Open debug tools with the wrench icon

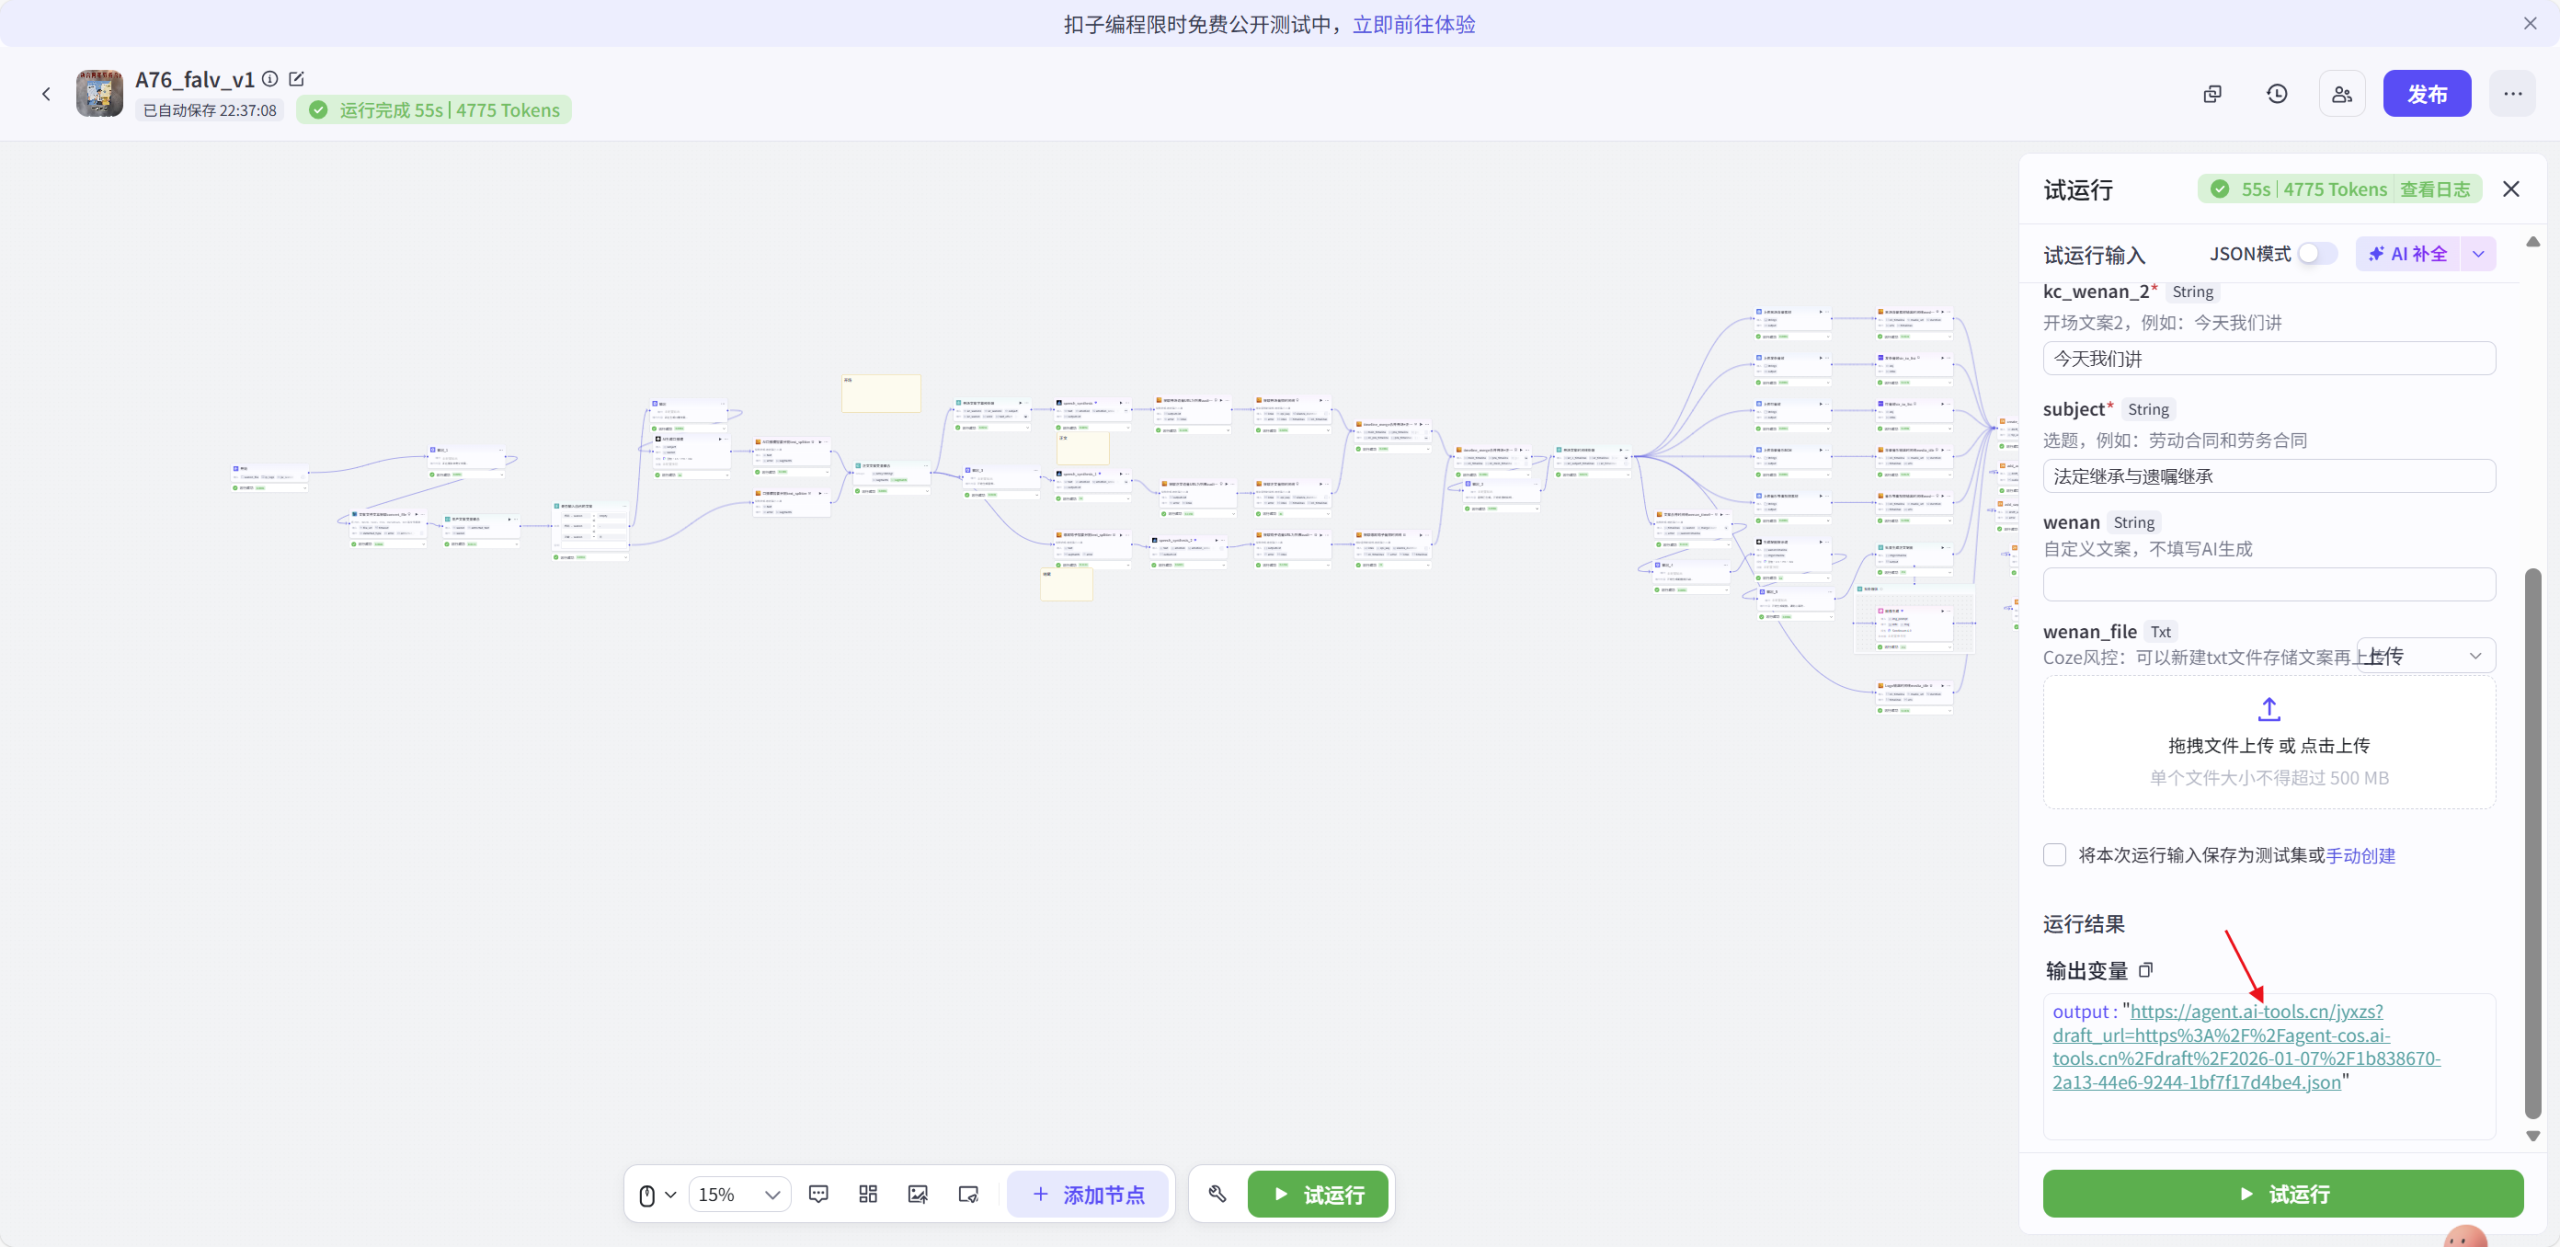[1216, 1193]
